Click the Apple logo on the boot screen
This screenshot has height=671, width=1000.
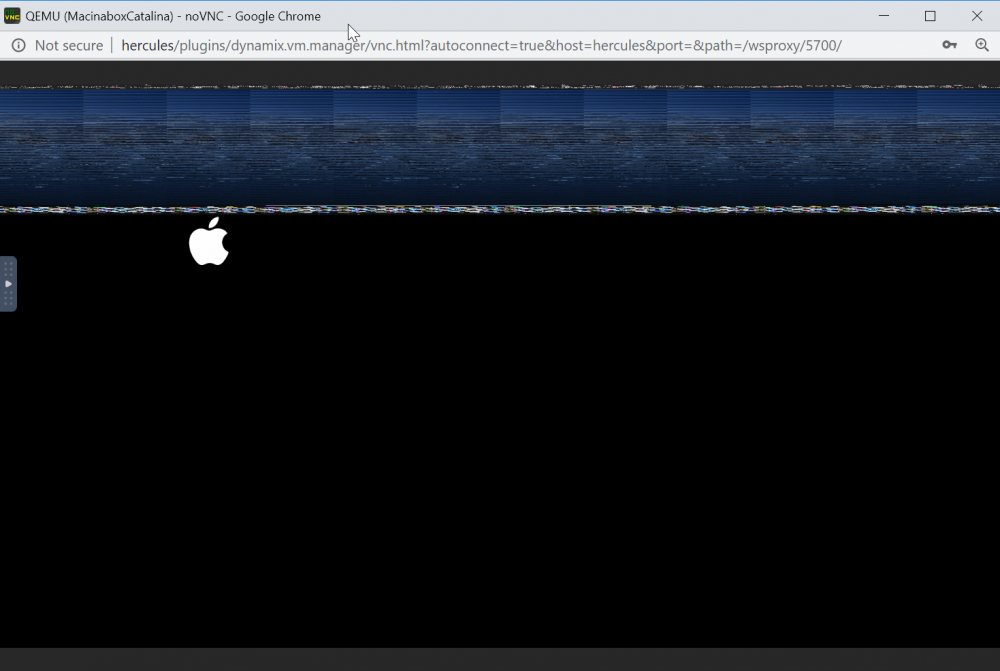[x=209, y=241]
